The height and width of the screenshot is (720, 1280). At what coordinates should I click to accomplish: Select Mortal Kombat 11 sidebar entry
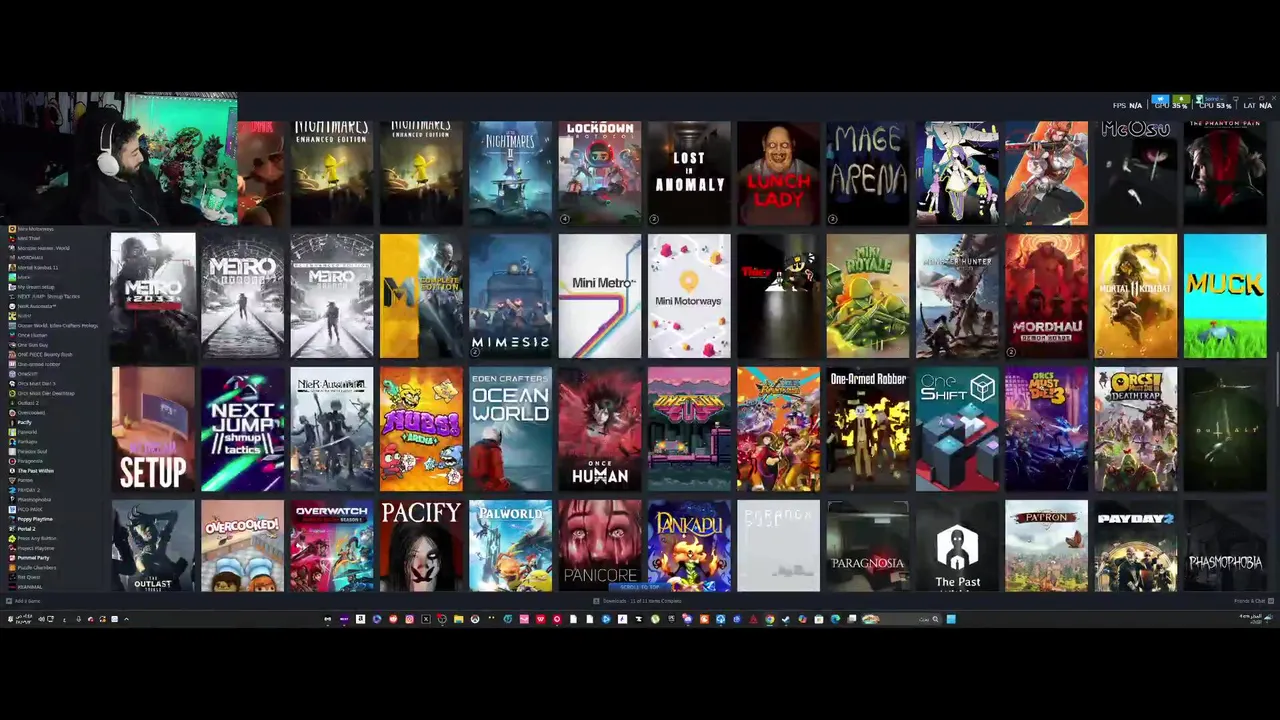pos(37,268)
